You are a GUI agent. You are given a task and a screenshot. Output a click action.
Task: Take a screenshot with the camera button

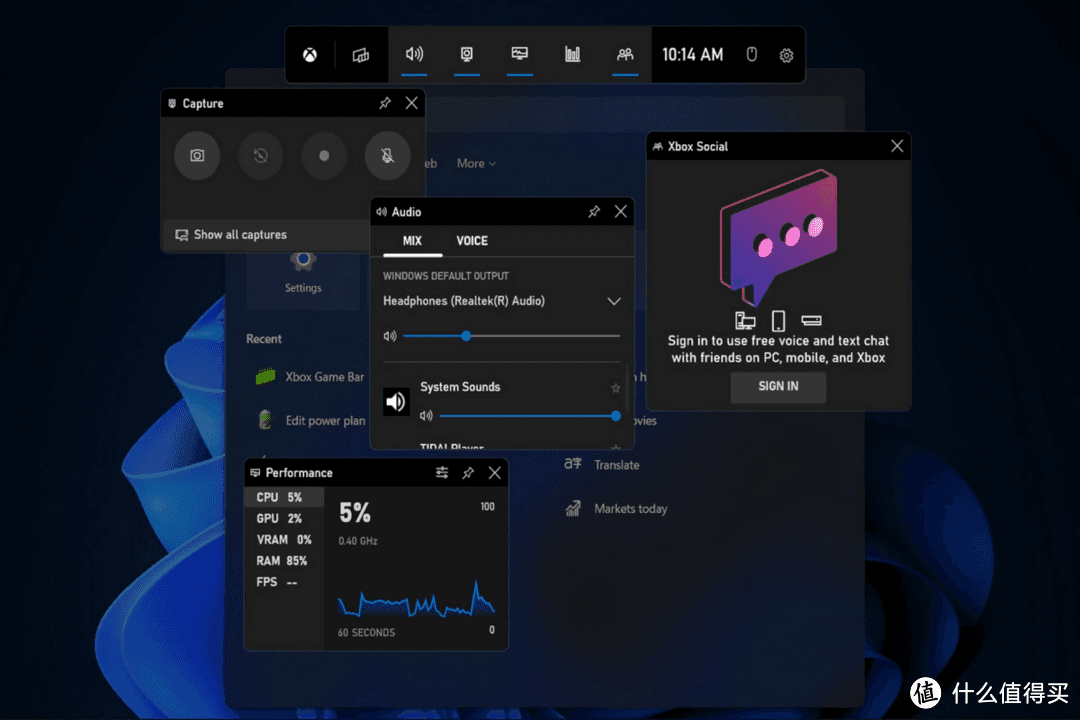(197, 156)
